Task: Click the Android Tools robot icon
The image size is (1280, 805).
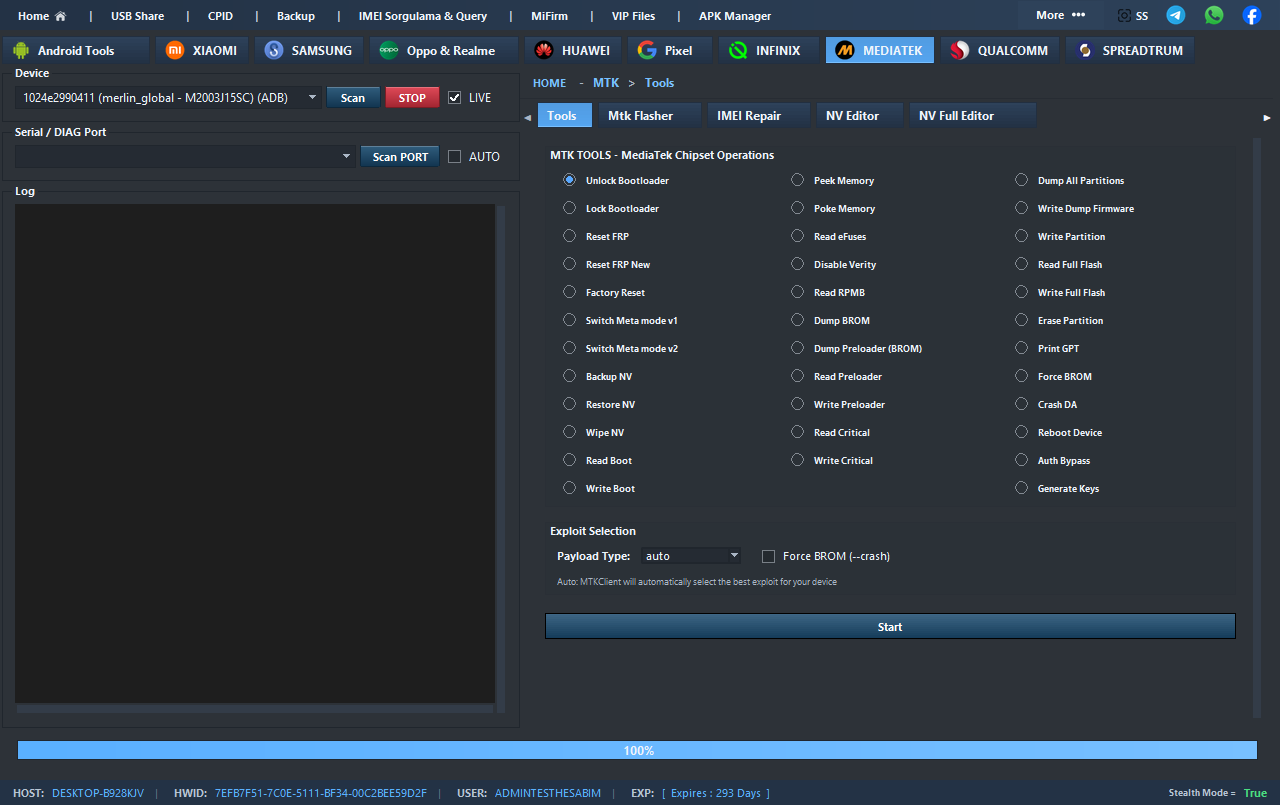Action: [21, 50]
